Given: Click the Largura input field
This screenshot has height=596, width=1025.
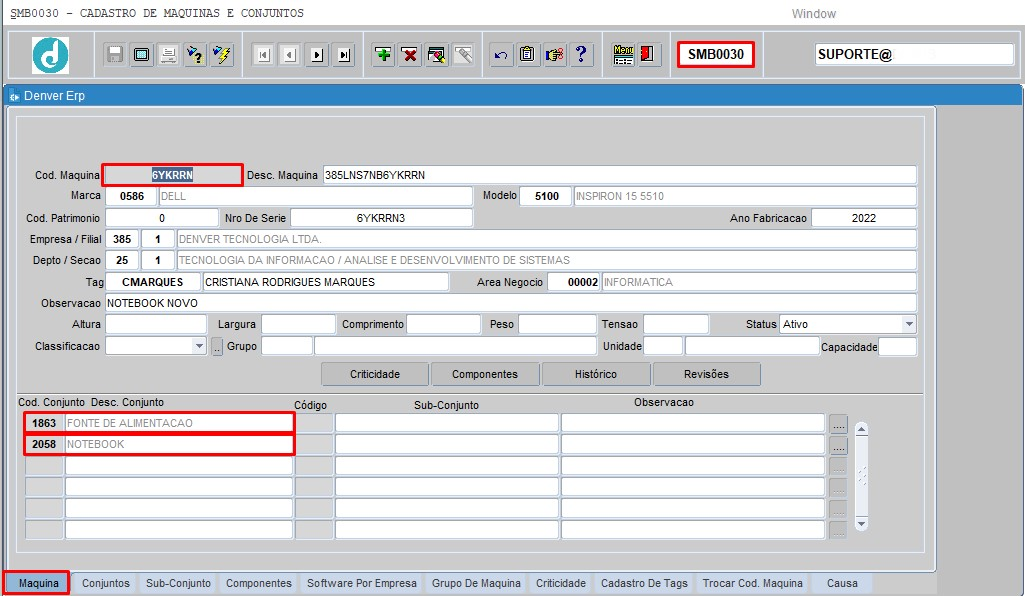Looking at the screenshot, I should [298, 324].
